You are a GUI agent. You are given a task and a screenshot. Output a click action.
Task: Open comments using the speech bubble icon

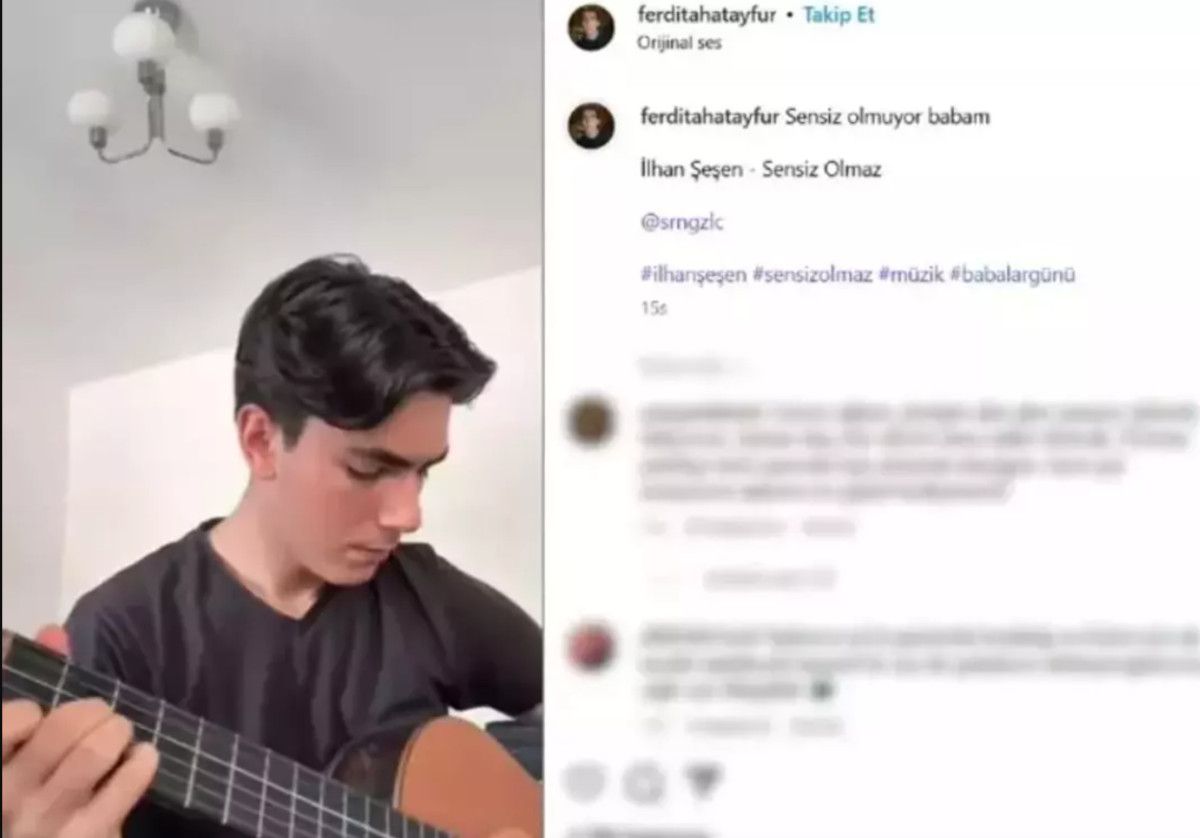pyautogui.click(x=647, y=781)
